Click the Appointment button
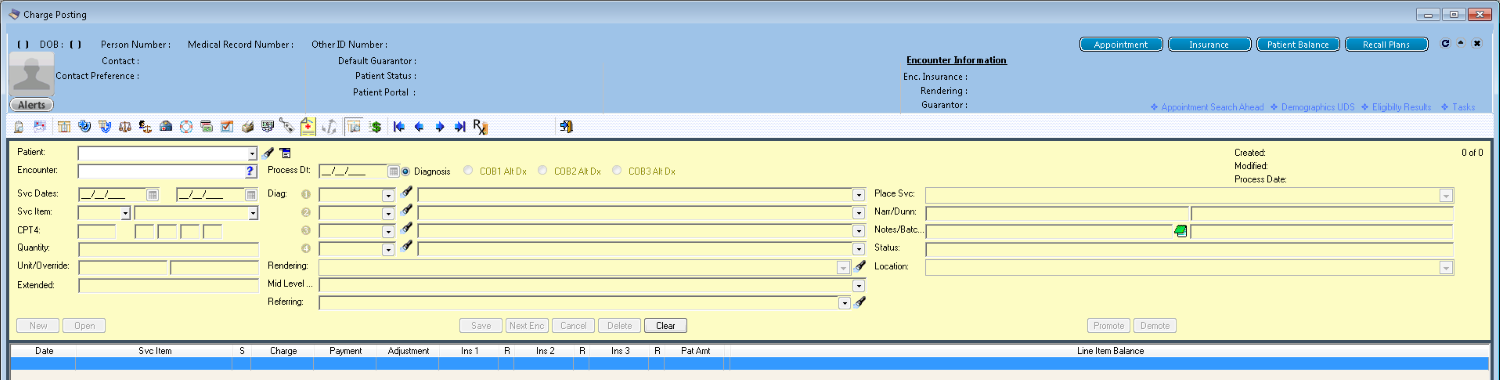Viewport: 1500px width, 380px height. click(1121, 44)
